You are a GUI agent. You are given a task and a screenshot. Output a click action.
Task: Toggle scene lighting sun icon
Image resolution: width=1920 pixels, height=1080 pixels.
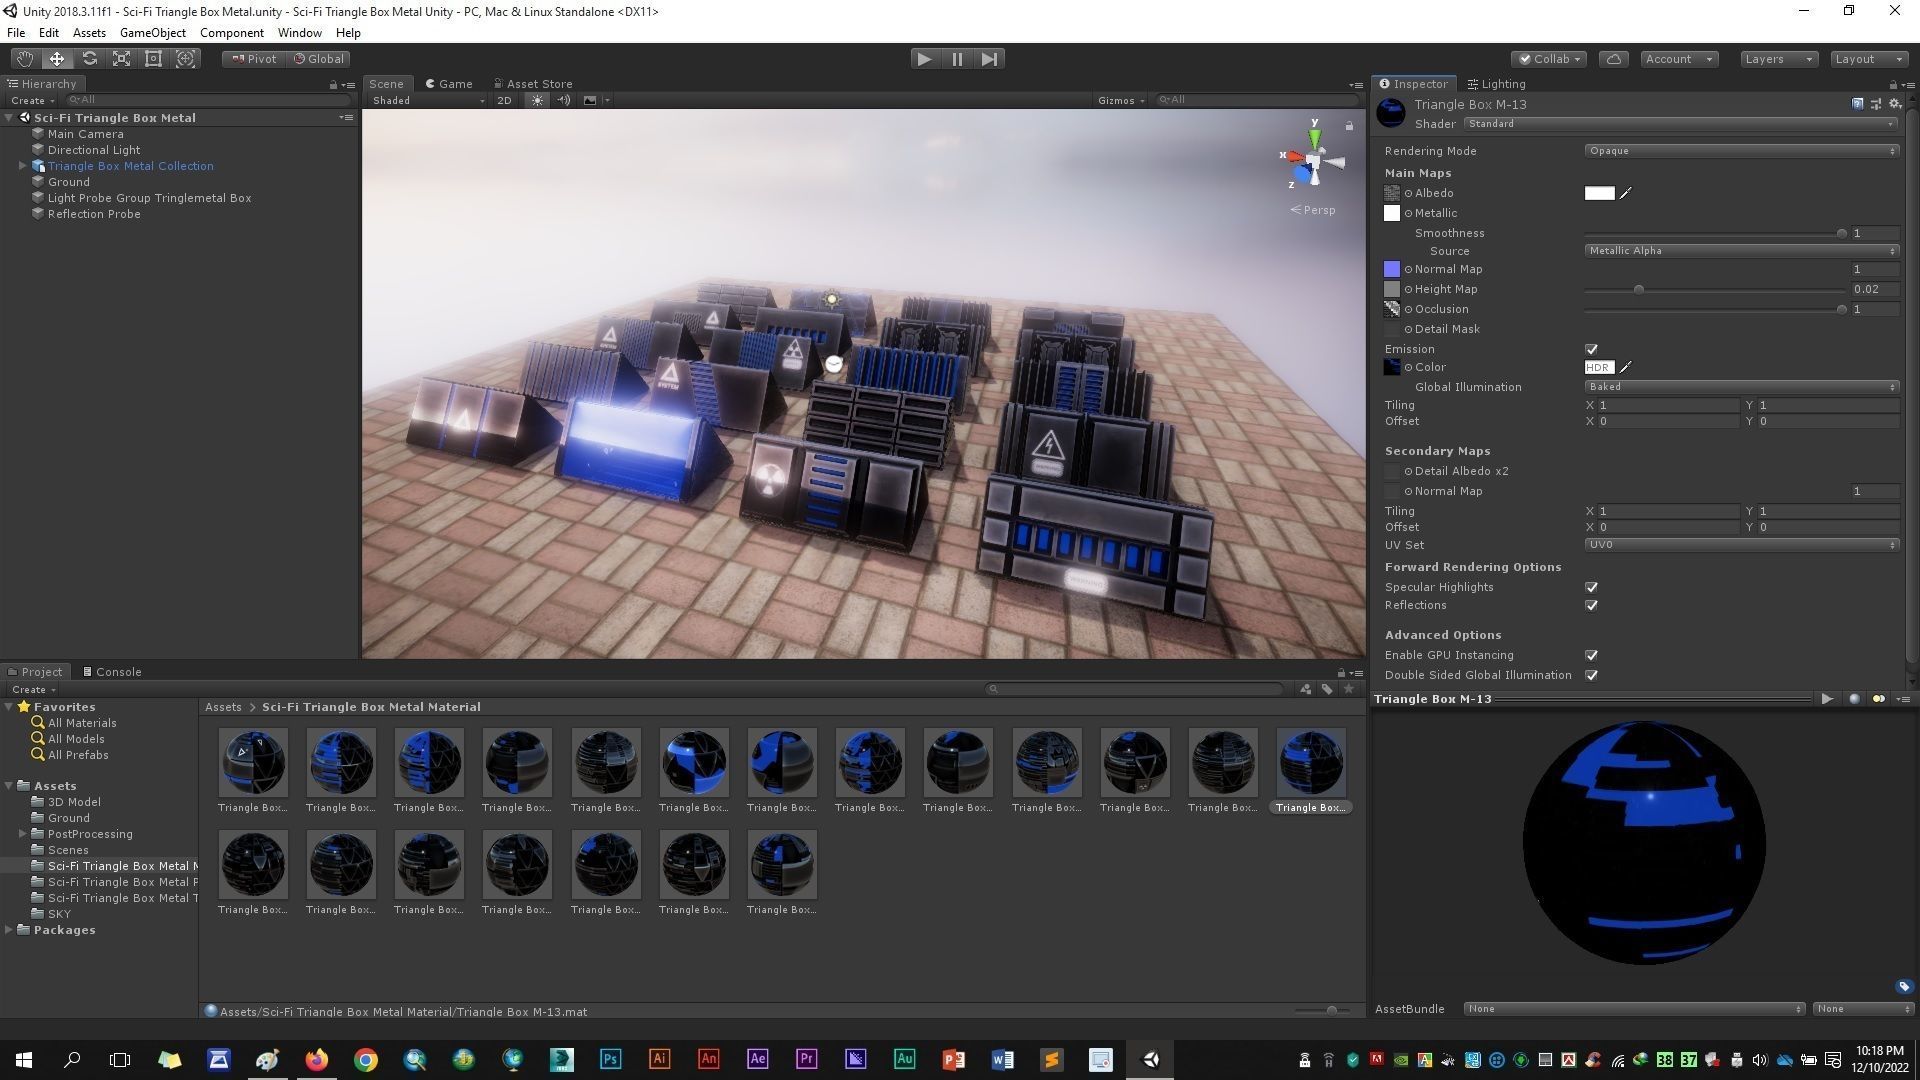point(538,100)
